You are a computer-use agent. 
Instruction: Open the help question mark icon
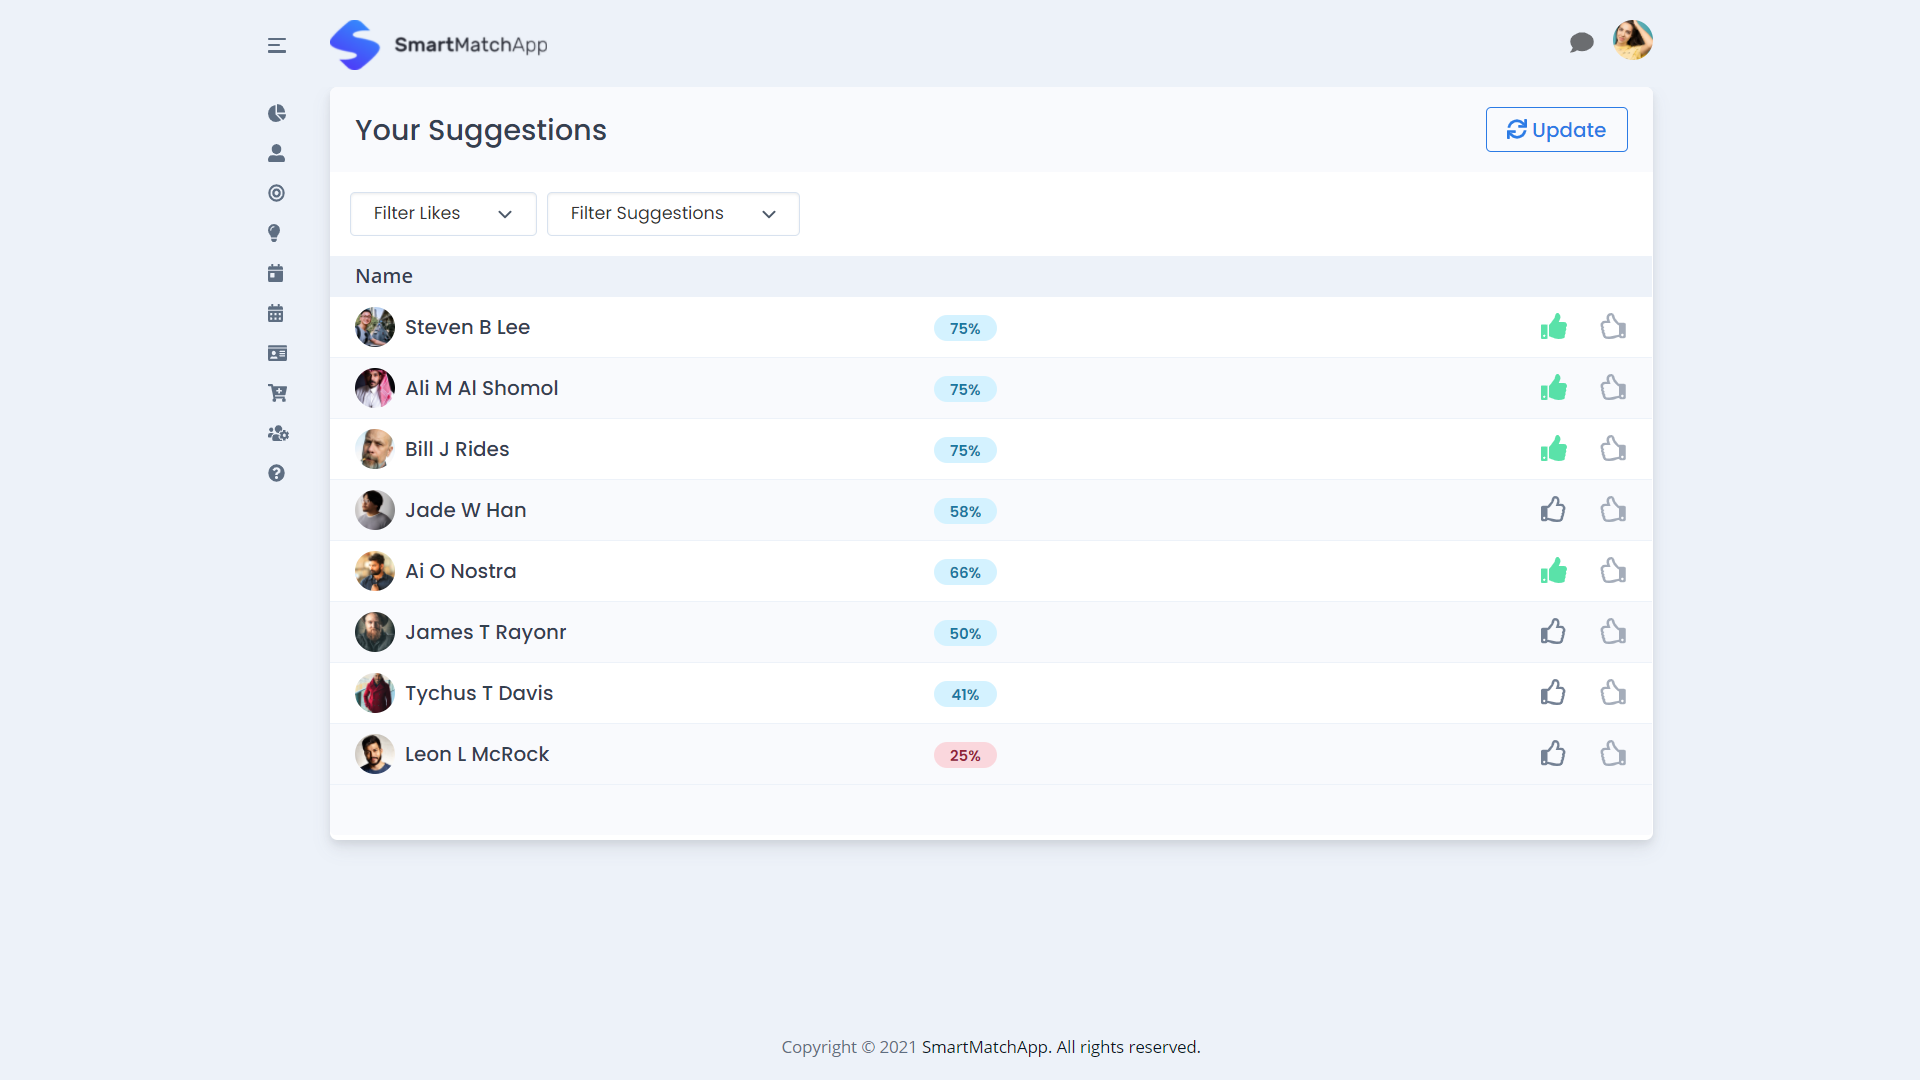pyautogui.click(x=277, y=473)
